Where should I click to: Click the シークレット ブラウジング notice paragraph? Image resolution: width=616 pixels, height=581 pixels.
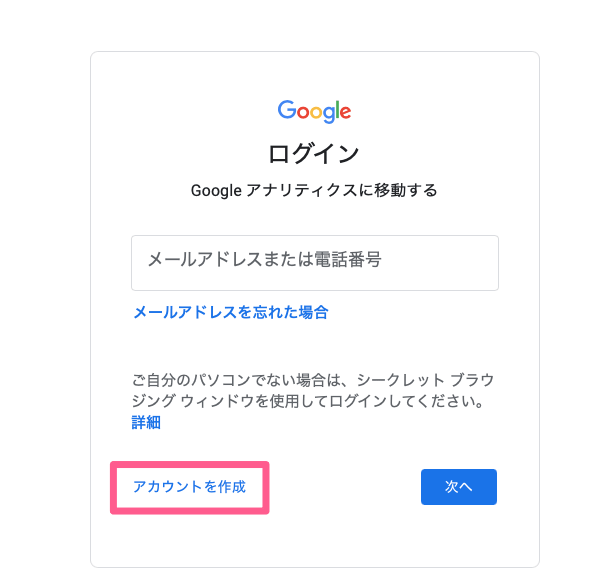point(314,391)
